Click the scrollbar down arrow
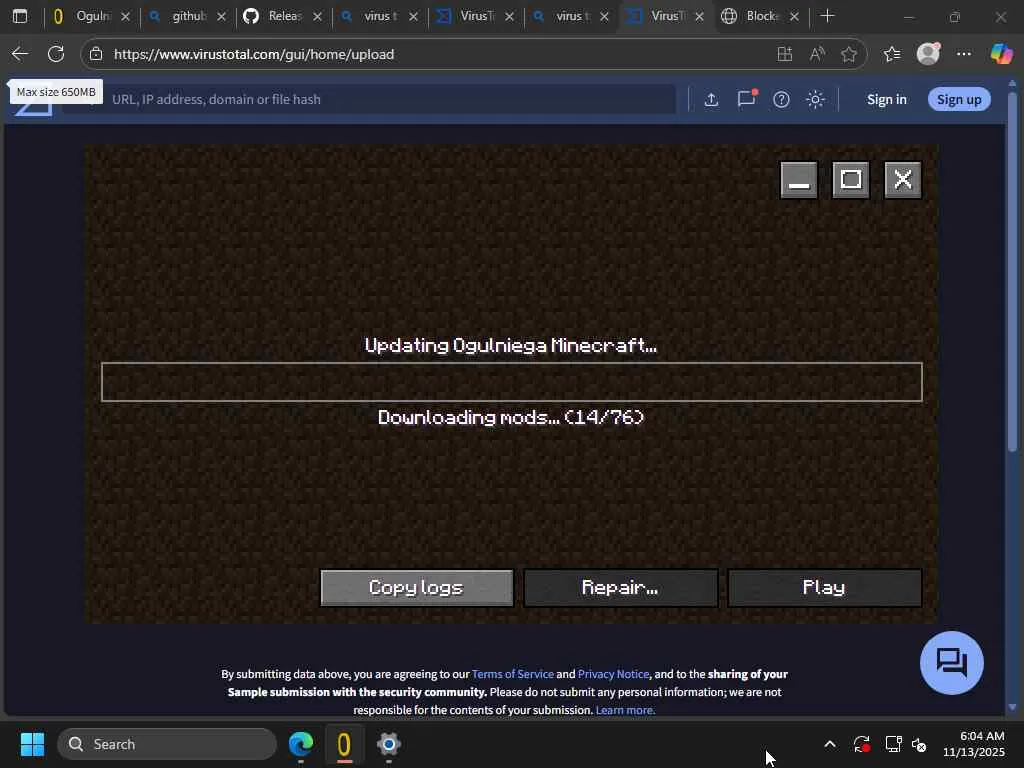1024x768 pixels. tap(1012, 707)
